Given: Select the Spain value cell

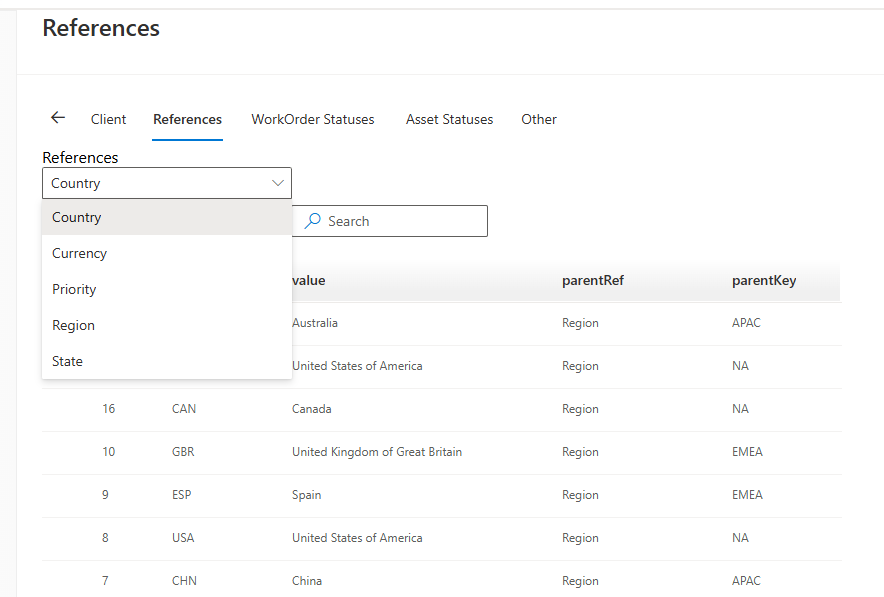Looking at the screenshot, I should coord(306,495).
